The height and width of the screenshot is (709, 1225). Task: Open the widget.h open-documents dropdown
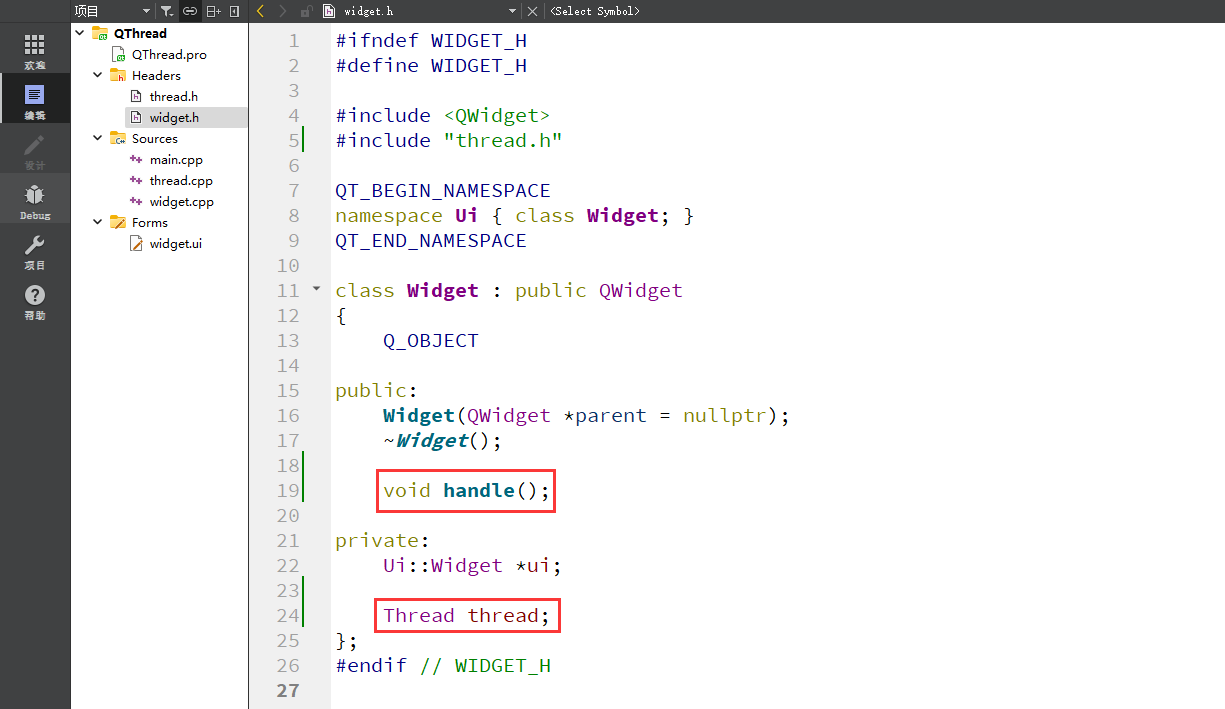[x=513, y=11]
